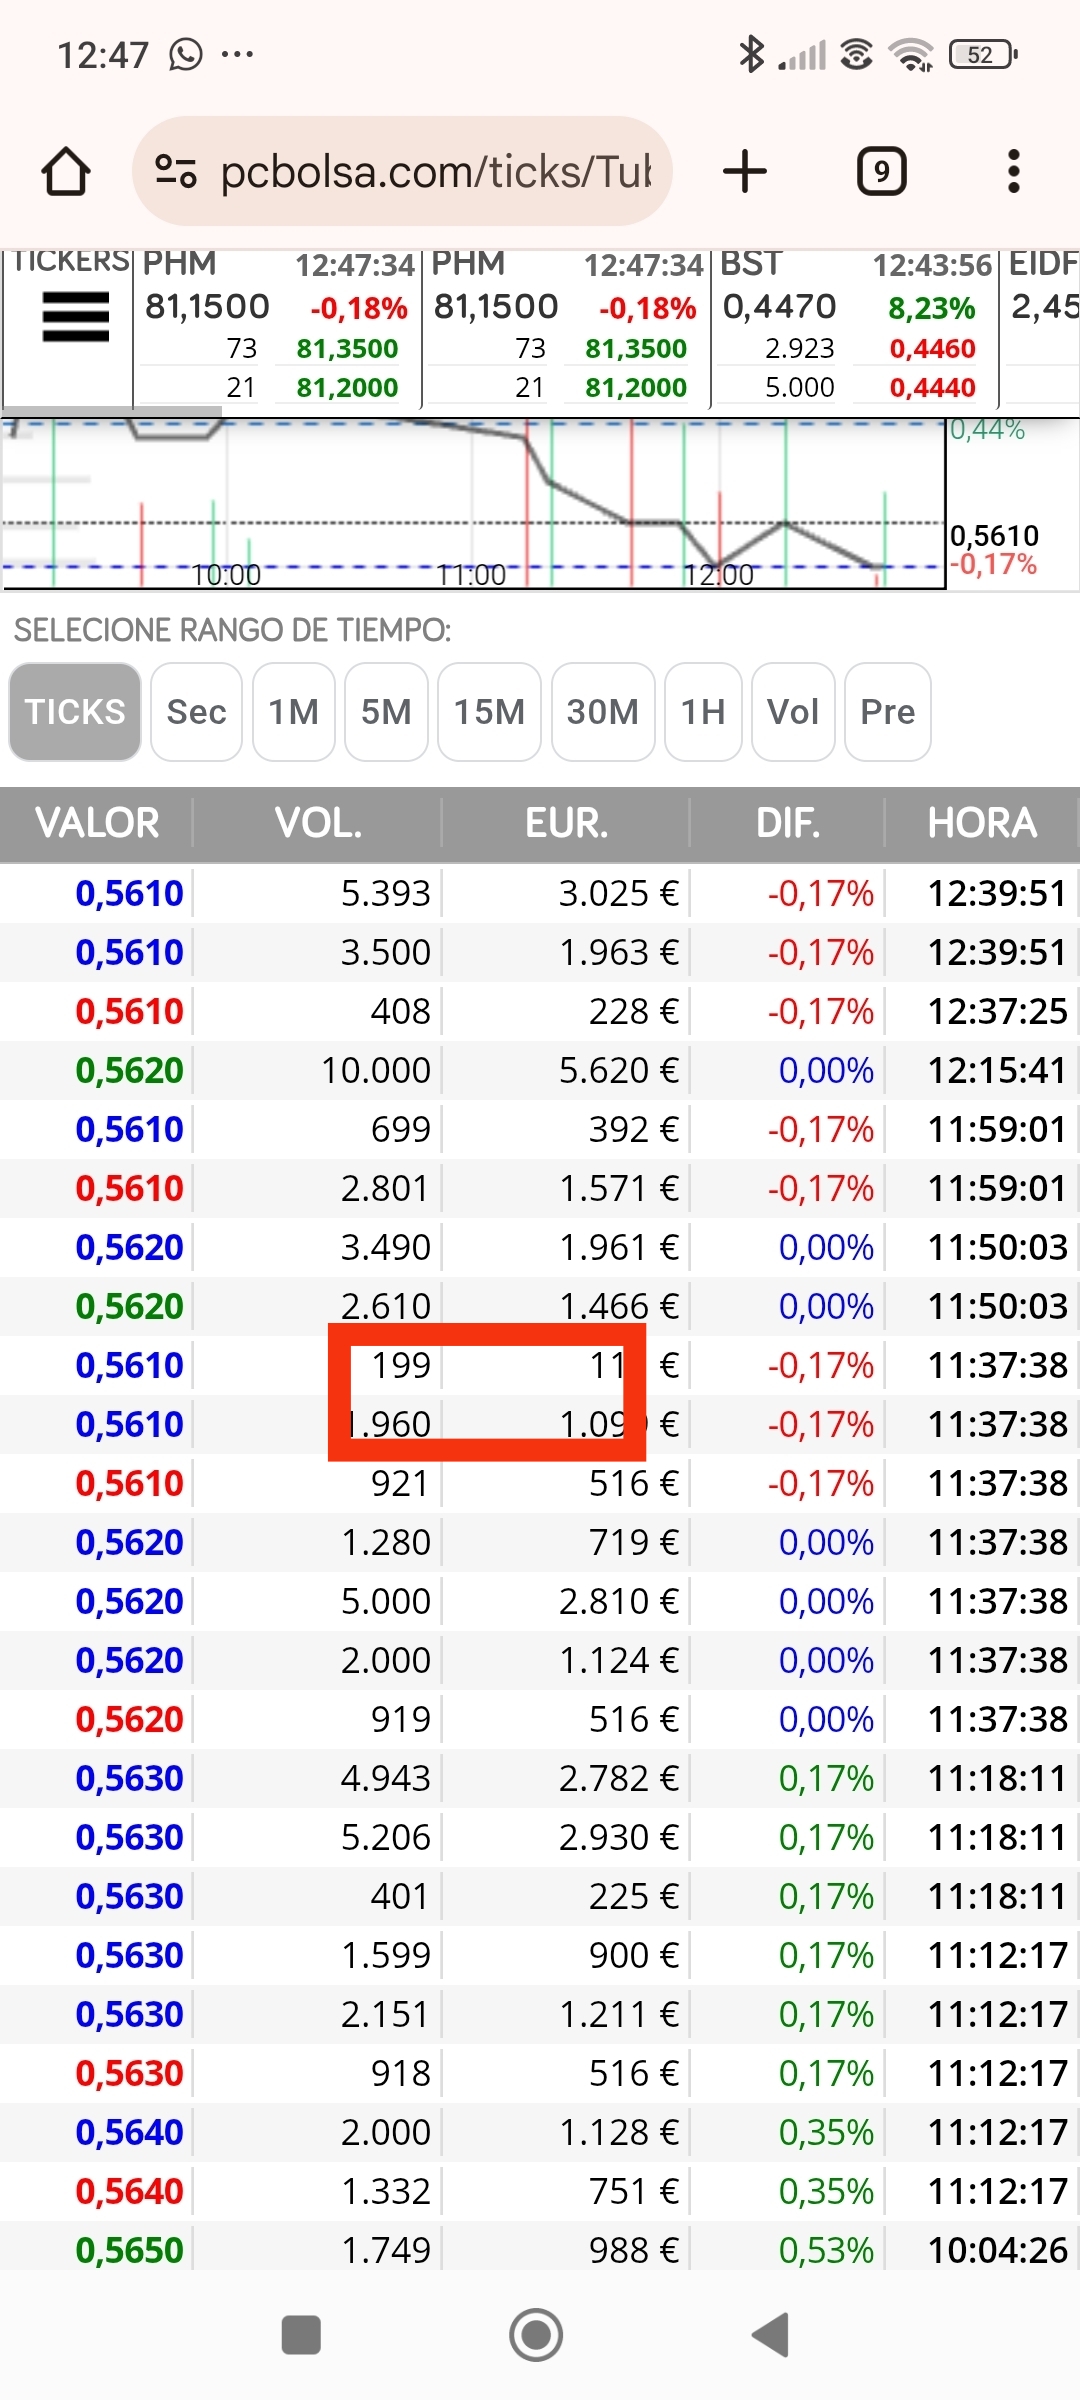Click the 1.124 € amount cell
The width and height of the screenshot is (1080, 2400).
tap(619, 1660)
